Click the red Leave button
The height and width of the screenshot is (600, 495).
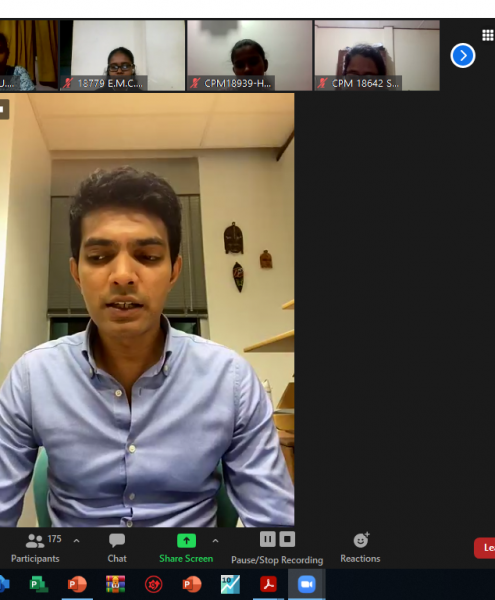point(485,548)
